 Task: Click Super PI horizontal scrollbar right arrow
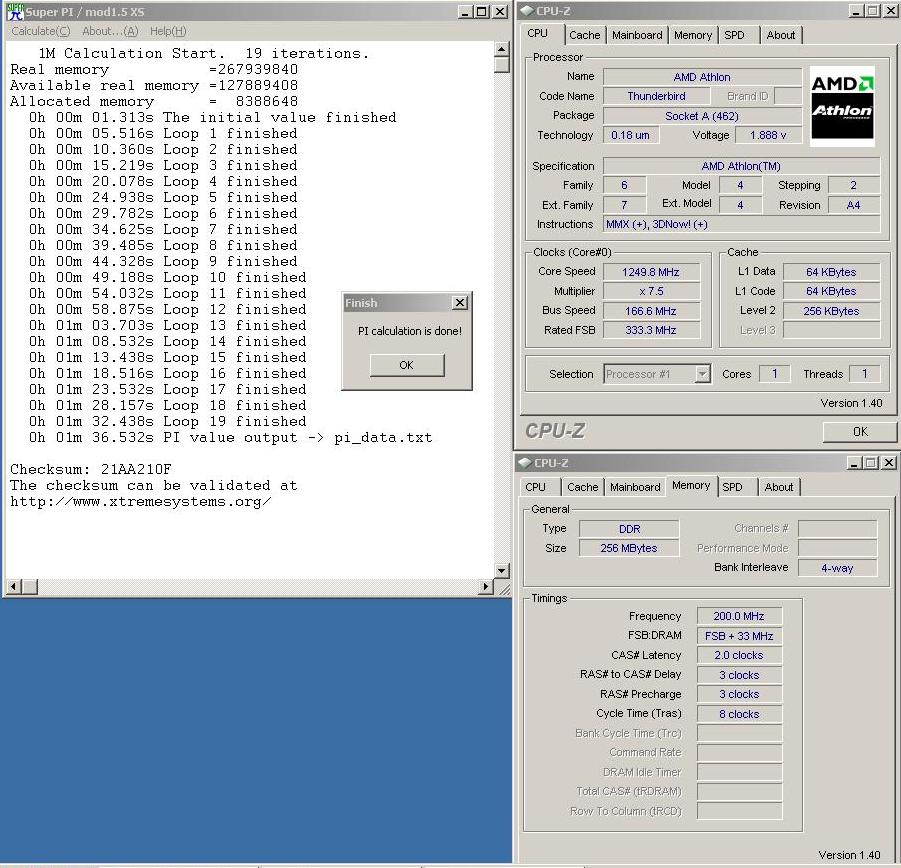point(486,587)
